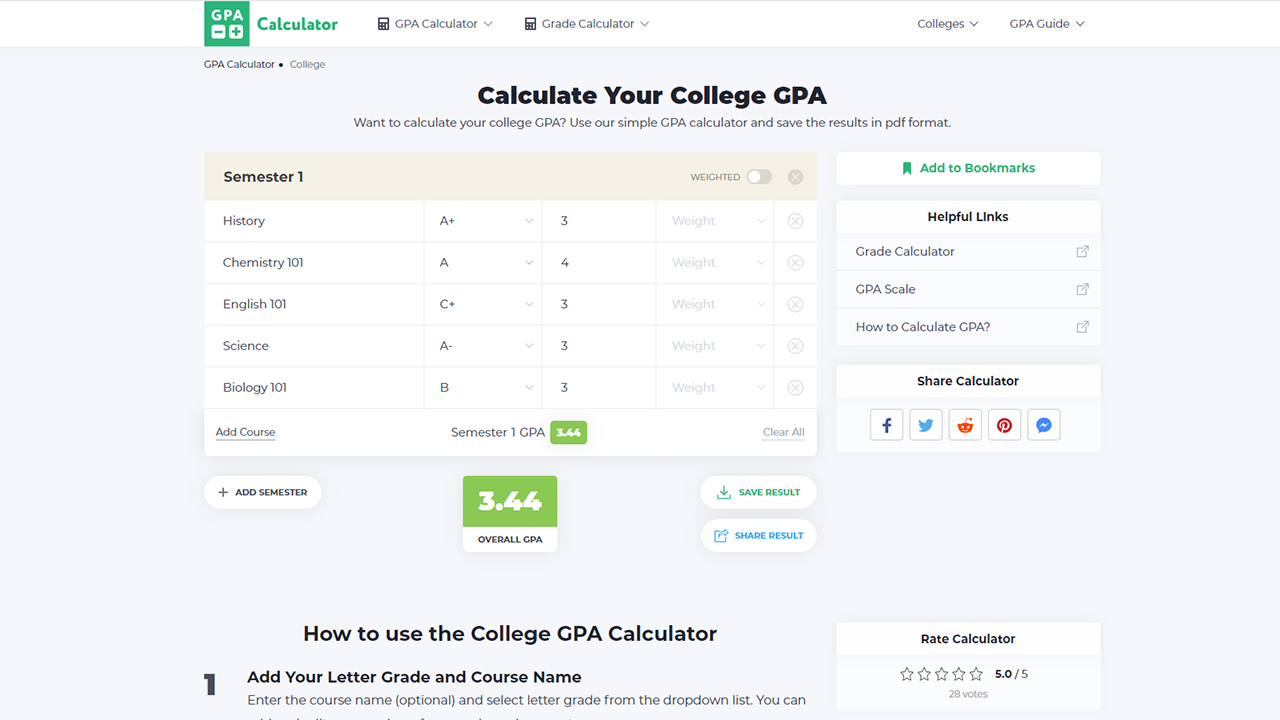
Task: Open grade dropdown for English 101
Action: (x=486, y=304)
